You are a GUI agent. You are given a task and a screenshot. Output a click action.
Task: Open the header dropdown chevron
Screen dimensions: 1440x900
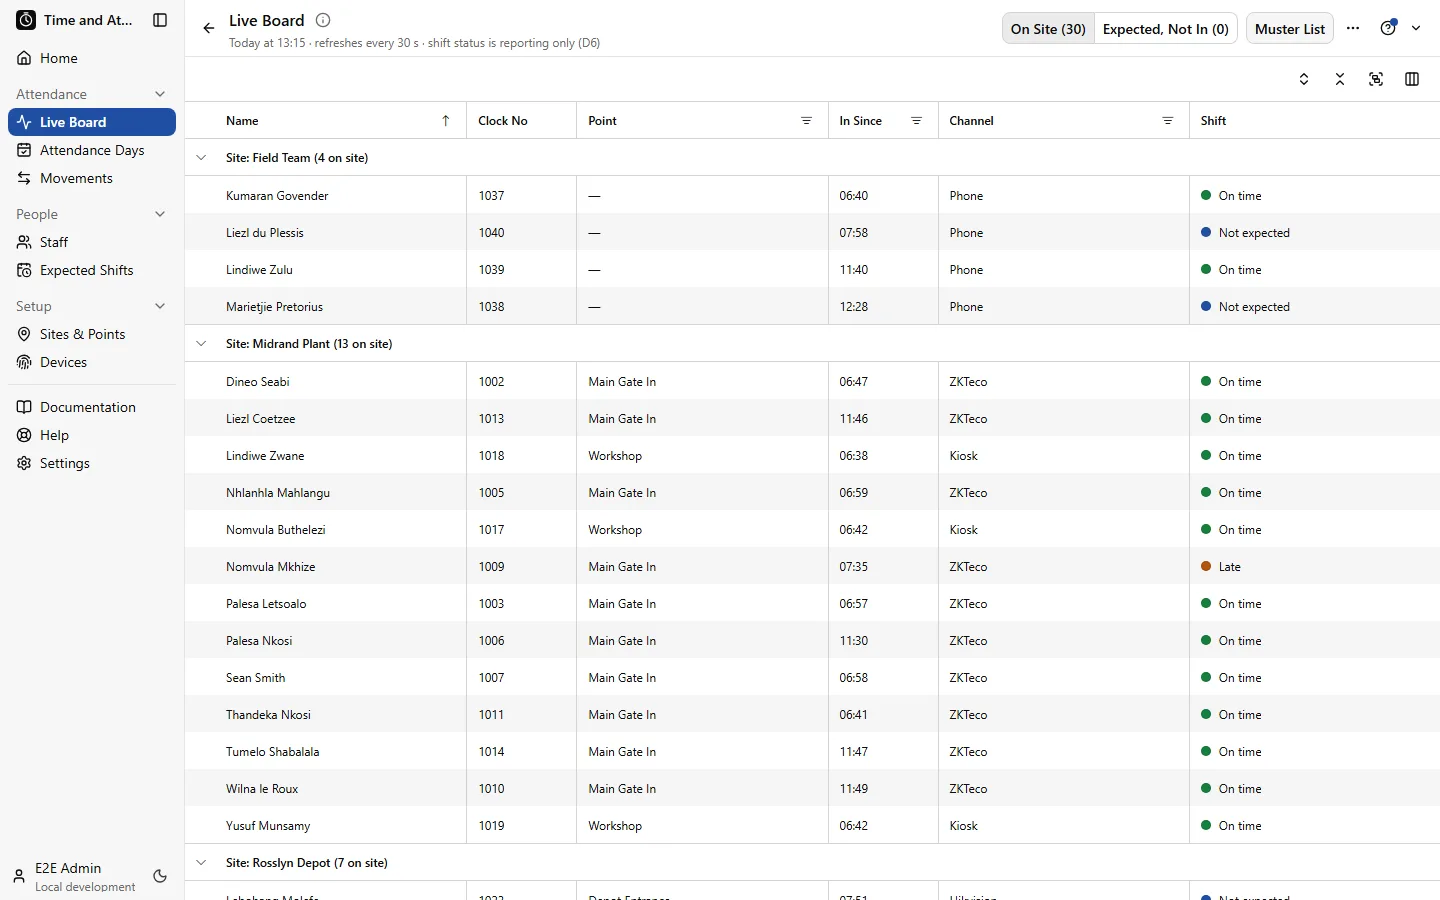pyautogui.click(x=1416, y=28)
